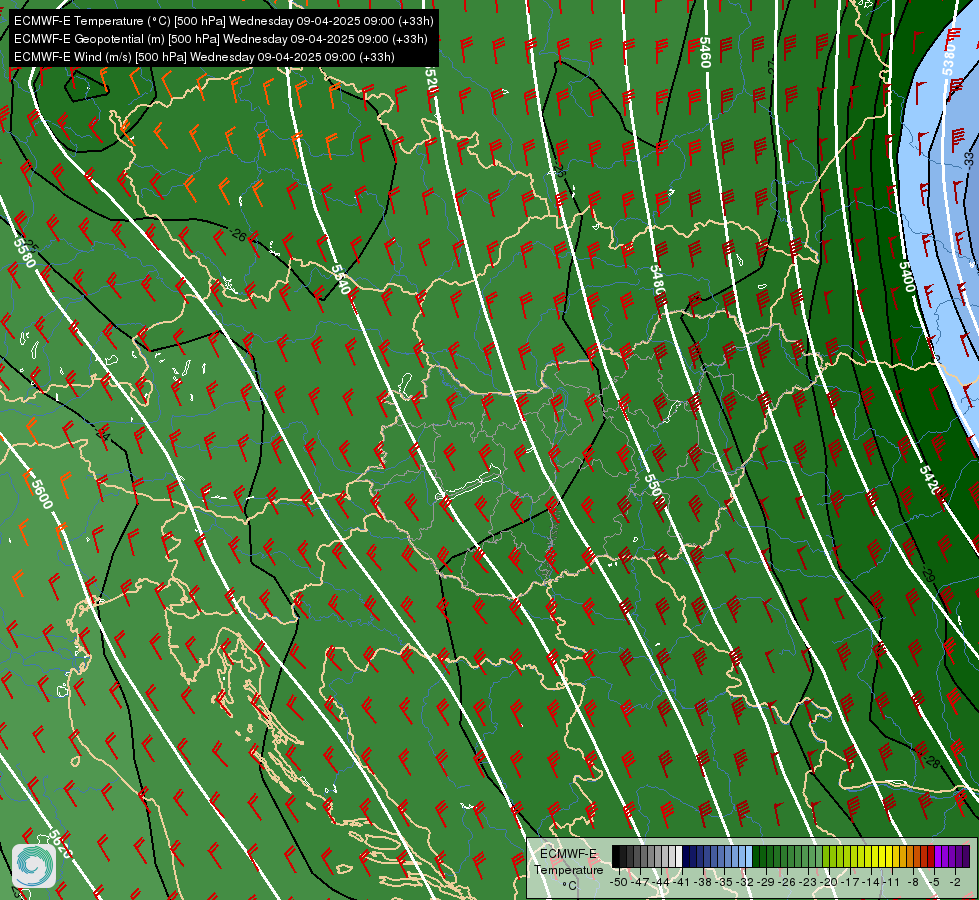Click the swirl weather logo icon
Image resolution: width=979 pixels, height=900 pixels.
(x=34, y=866)
